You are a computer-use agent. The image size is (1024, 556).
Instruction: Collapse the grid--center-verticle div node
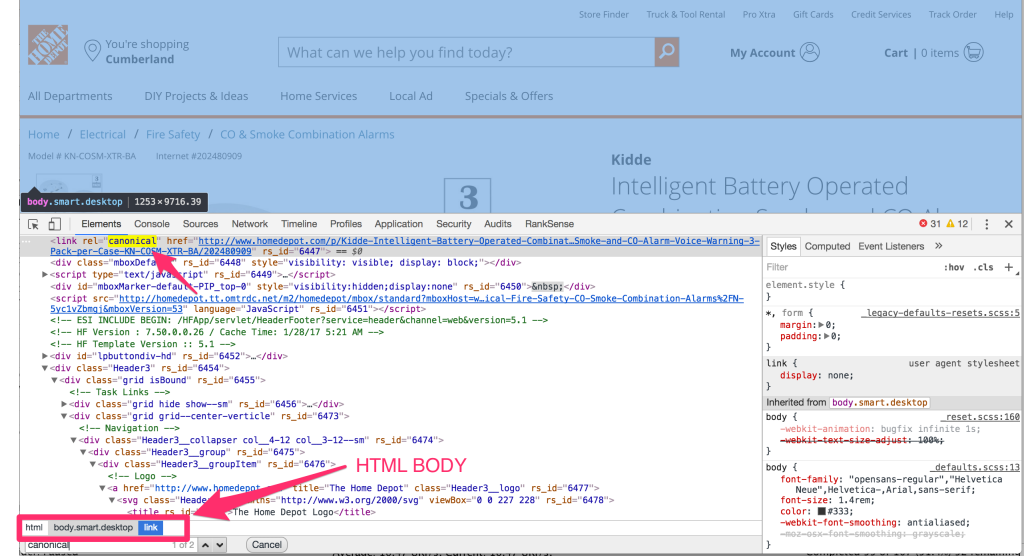pos(64,416)
